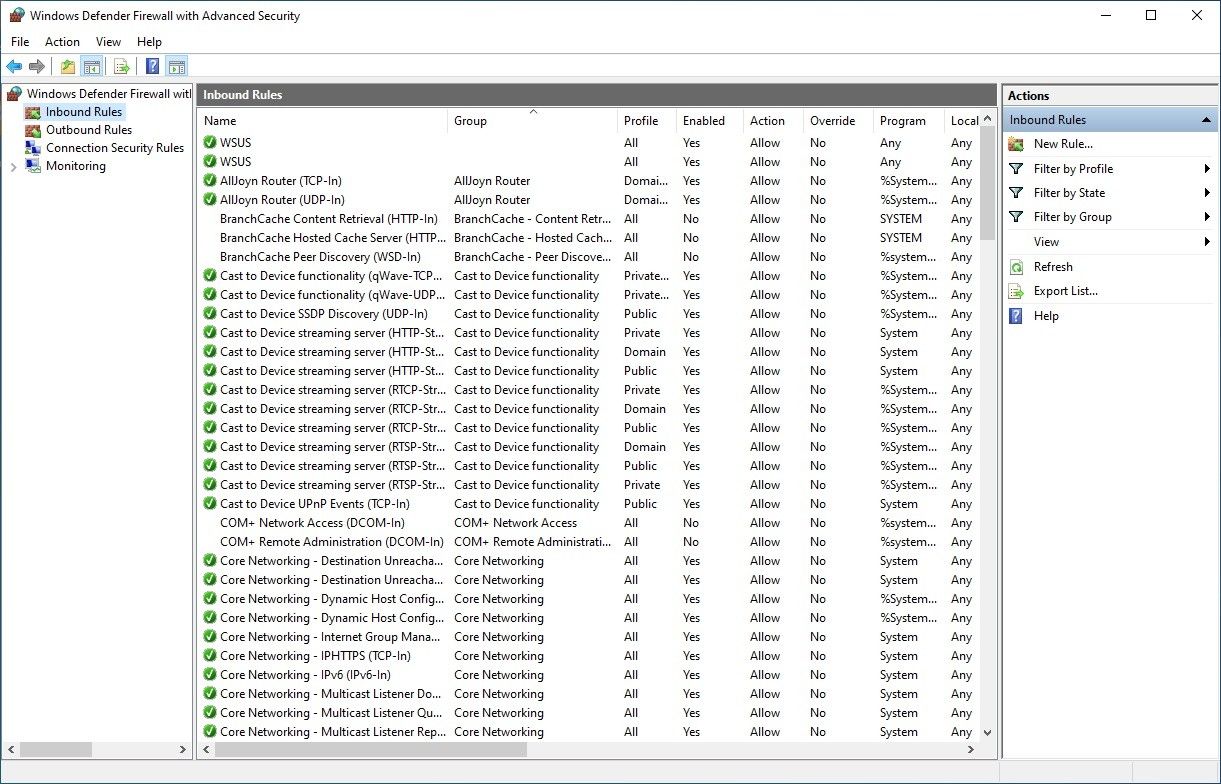Sort by the Group column header
The width and height of the screenshot is (1221, 784).
[x=532, y=121]
